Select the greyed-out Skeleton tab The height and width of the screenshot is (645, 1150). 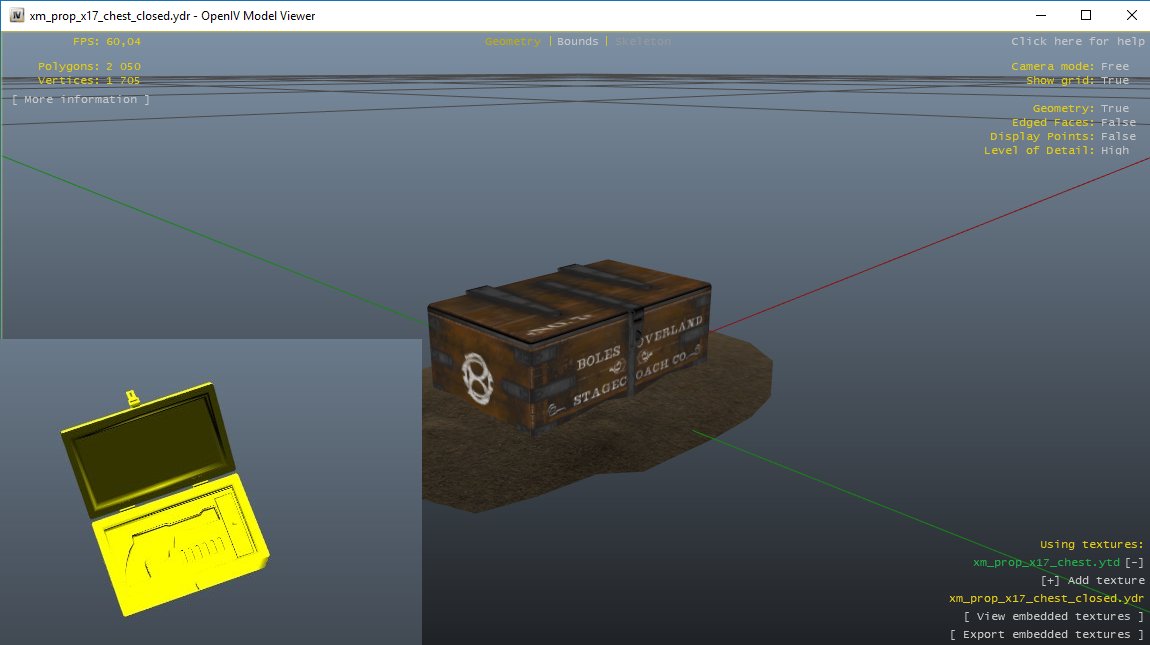(x=642, y=42)
